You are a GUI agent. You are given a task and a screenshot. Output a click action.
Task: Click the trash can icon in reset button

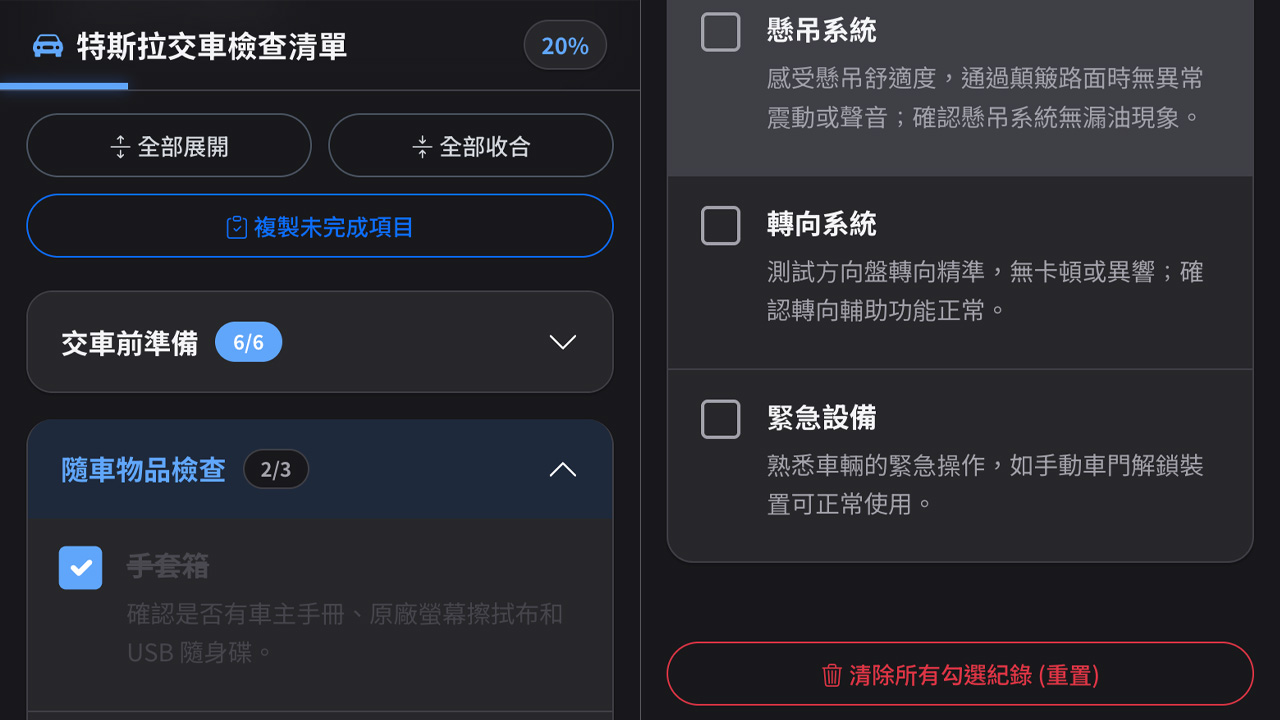coord(831,675)
